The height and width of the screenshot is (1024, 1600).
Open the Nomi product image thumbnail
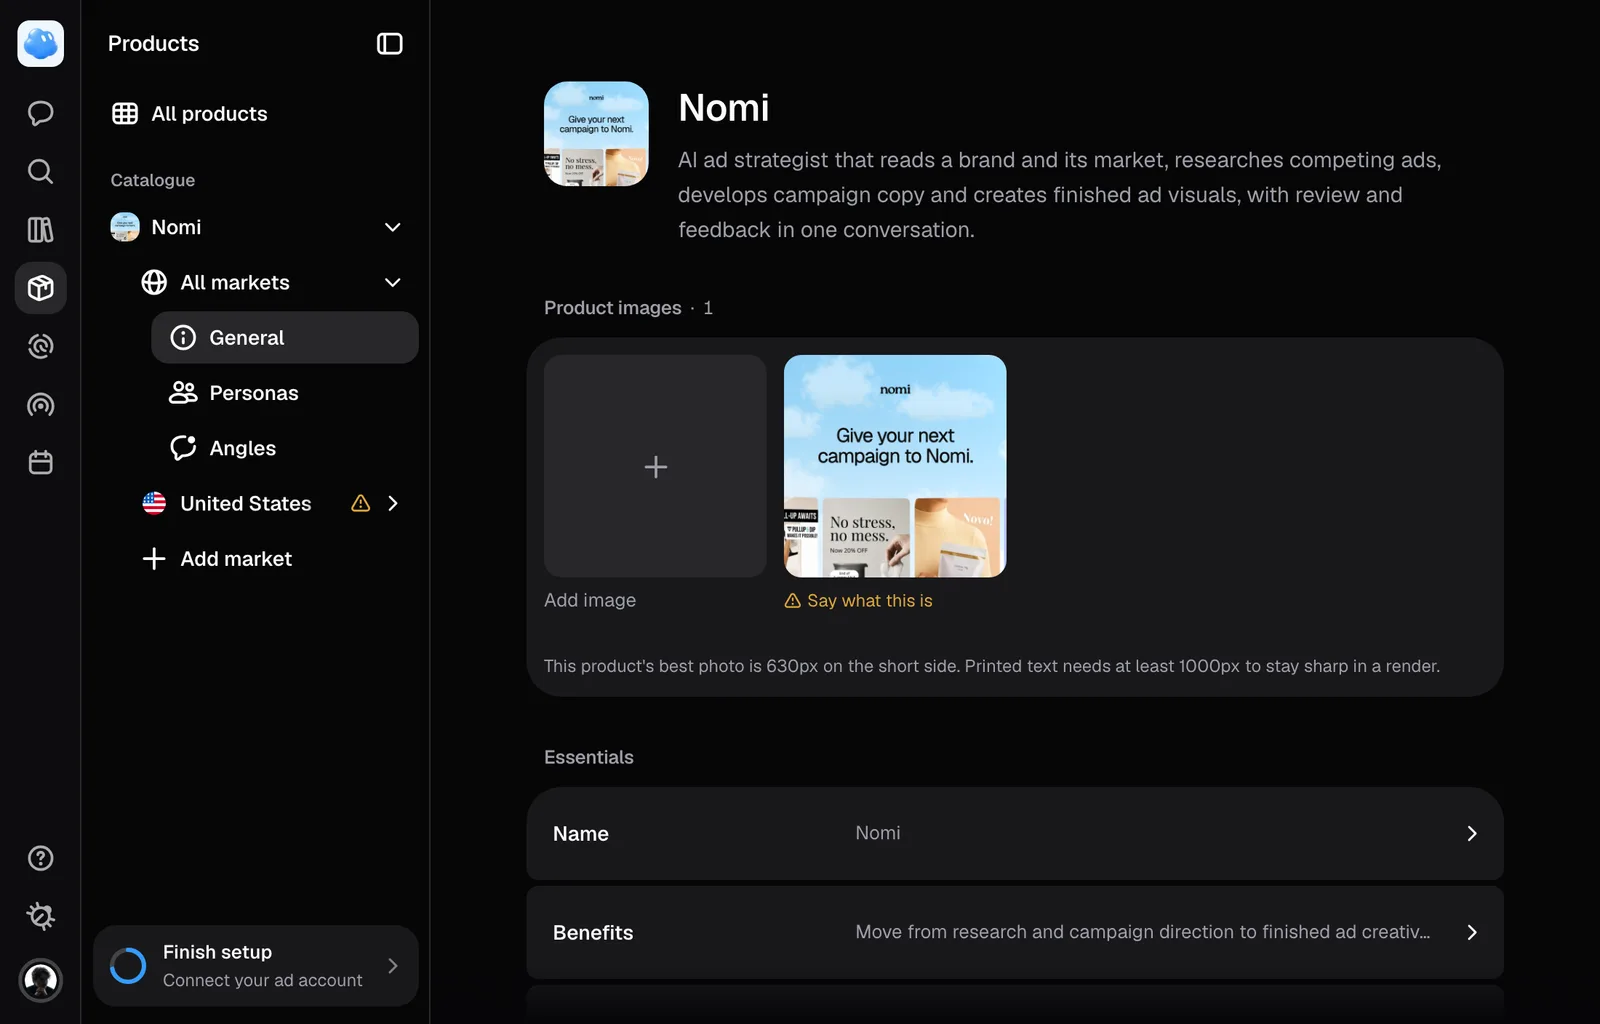(x=895, y=466)
